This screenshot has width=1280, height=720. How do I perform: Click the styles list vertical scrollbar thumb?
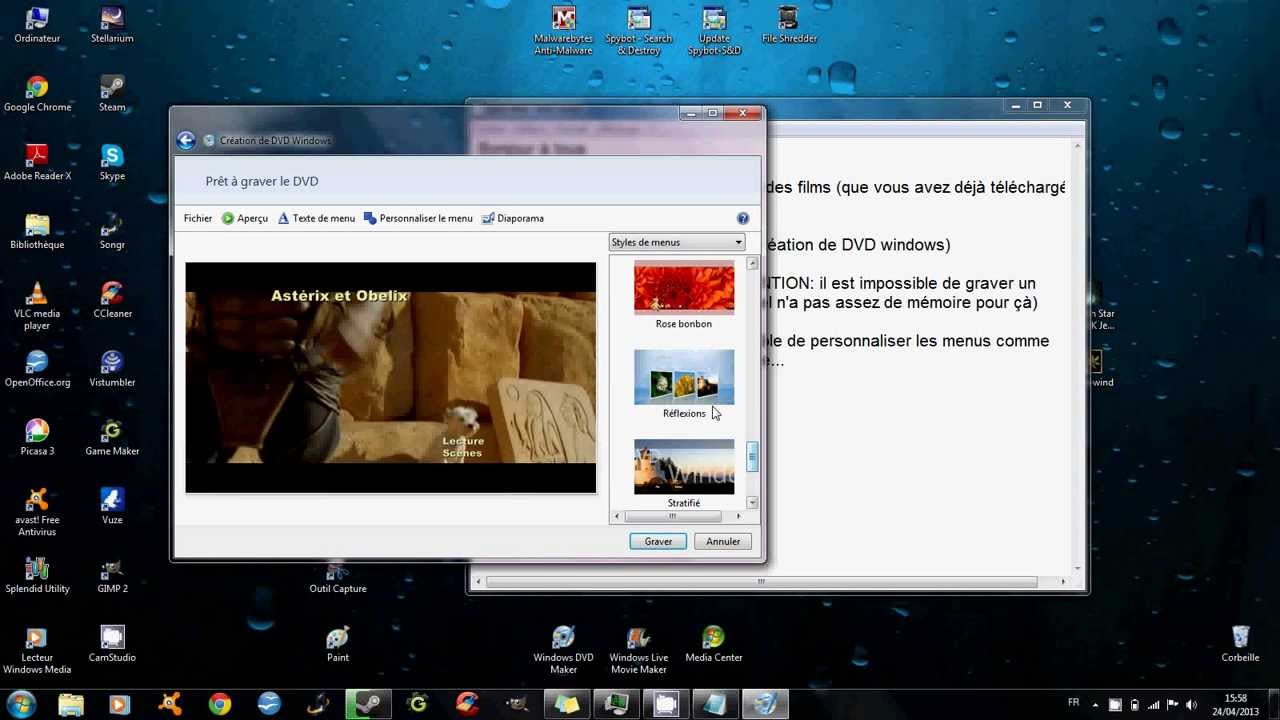coord(752,457)
